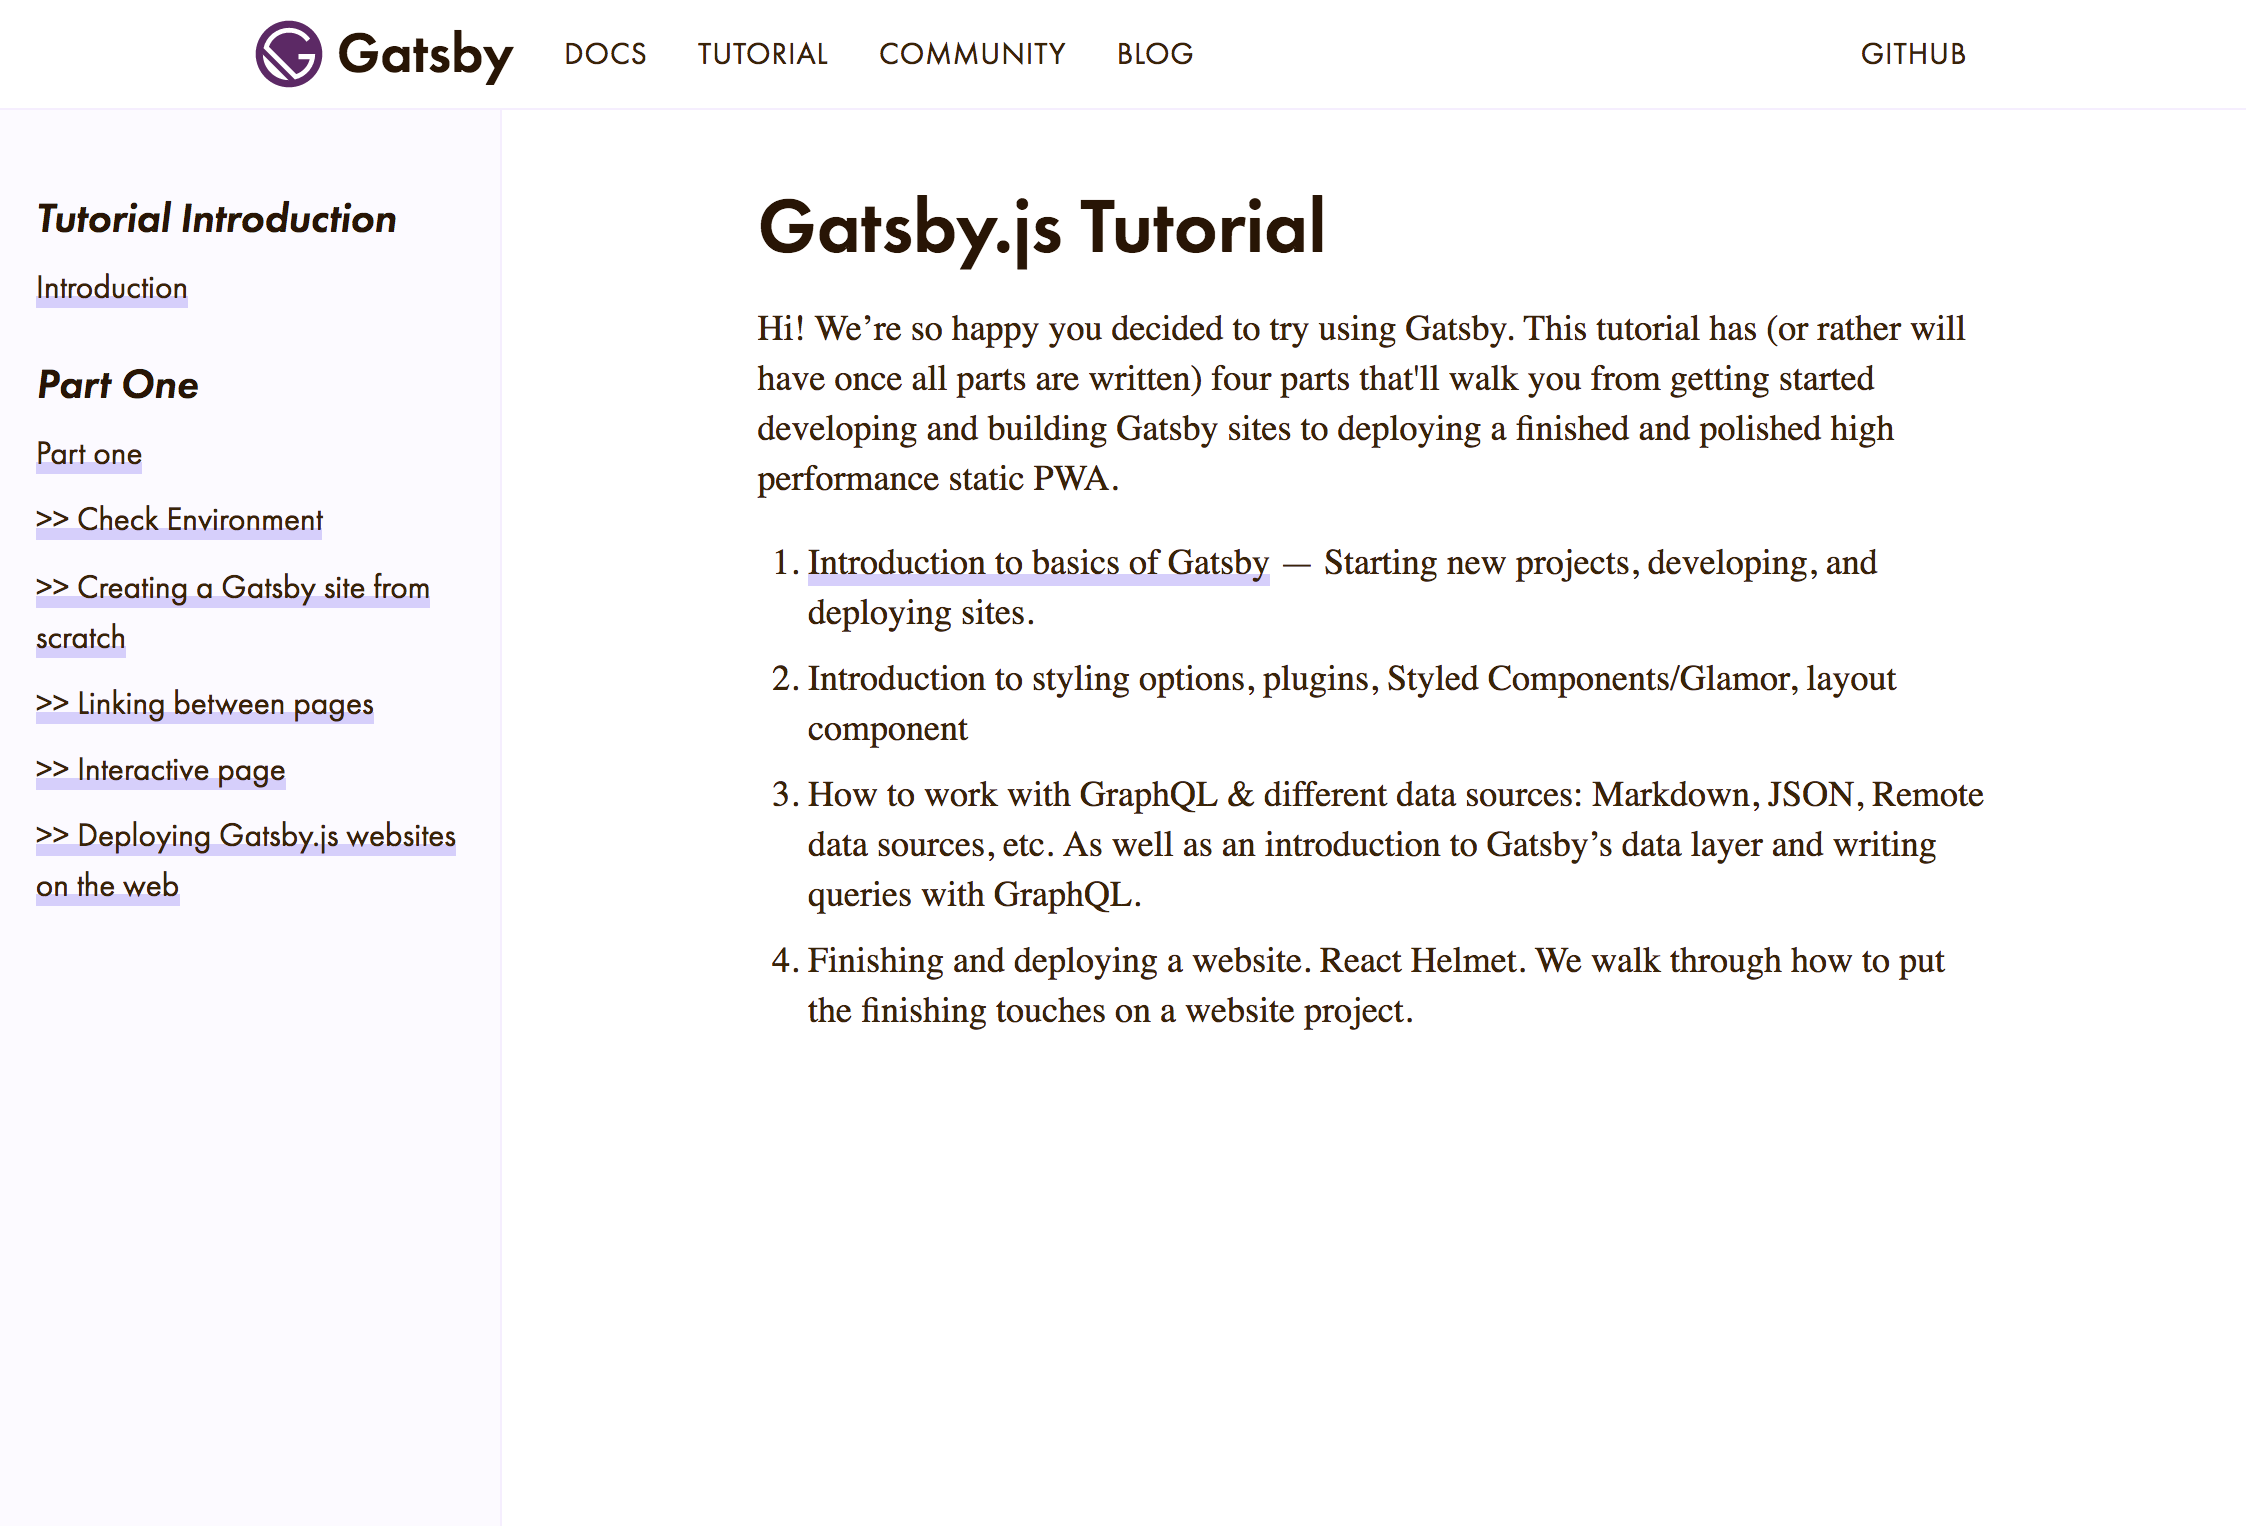Image resolution: width=2246 pixels, height=1526 pixels.
Task: Open the Part one sidebar link
Action: tap(89, 454)
